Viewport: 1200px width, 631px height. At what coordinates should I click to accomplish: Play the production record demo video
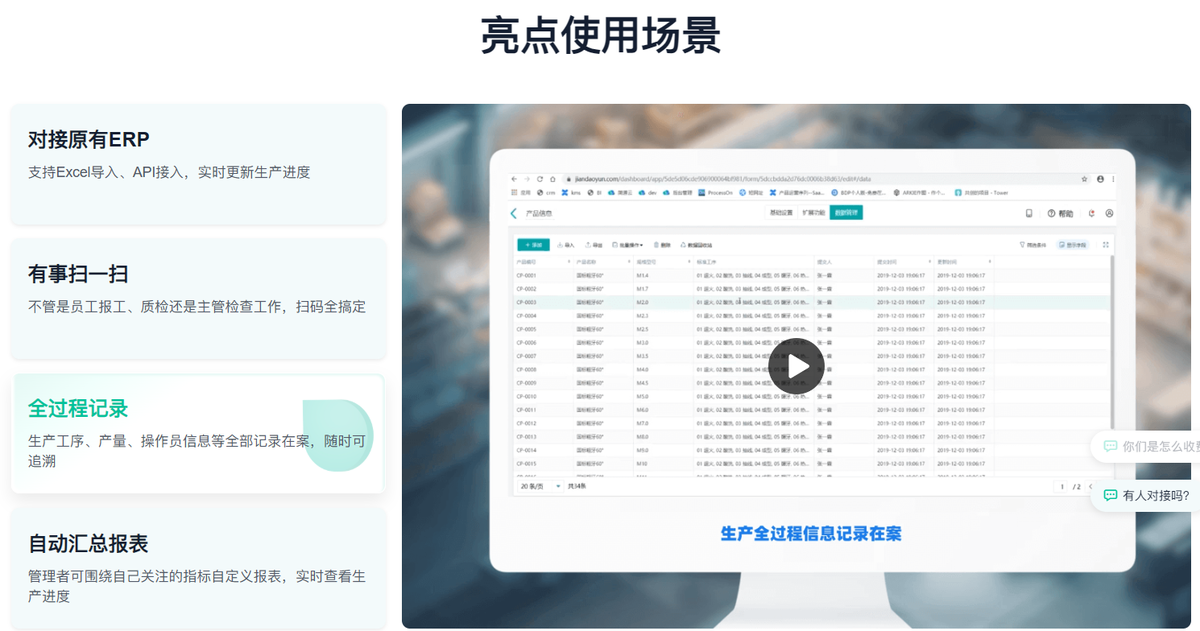pyautogui.click(x=796, y=366)
